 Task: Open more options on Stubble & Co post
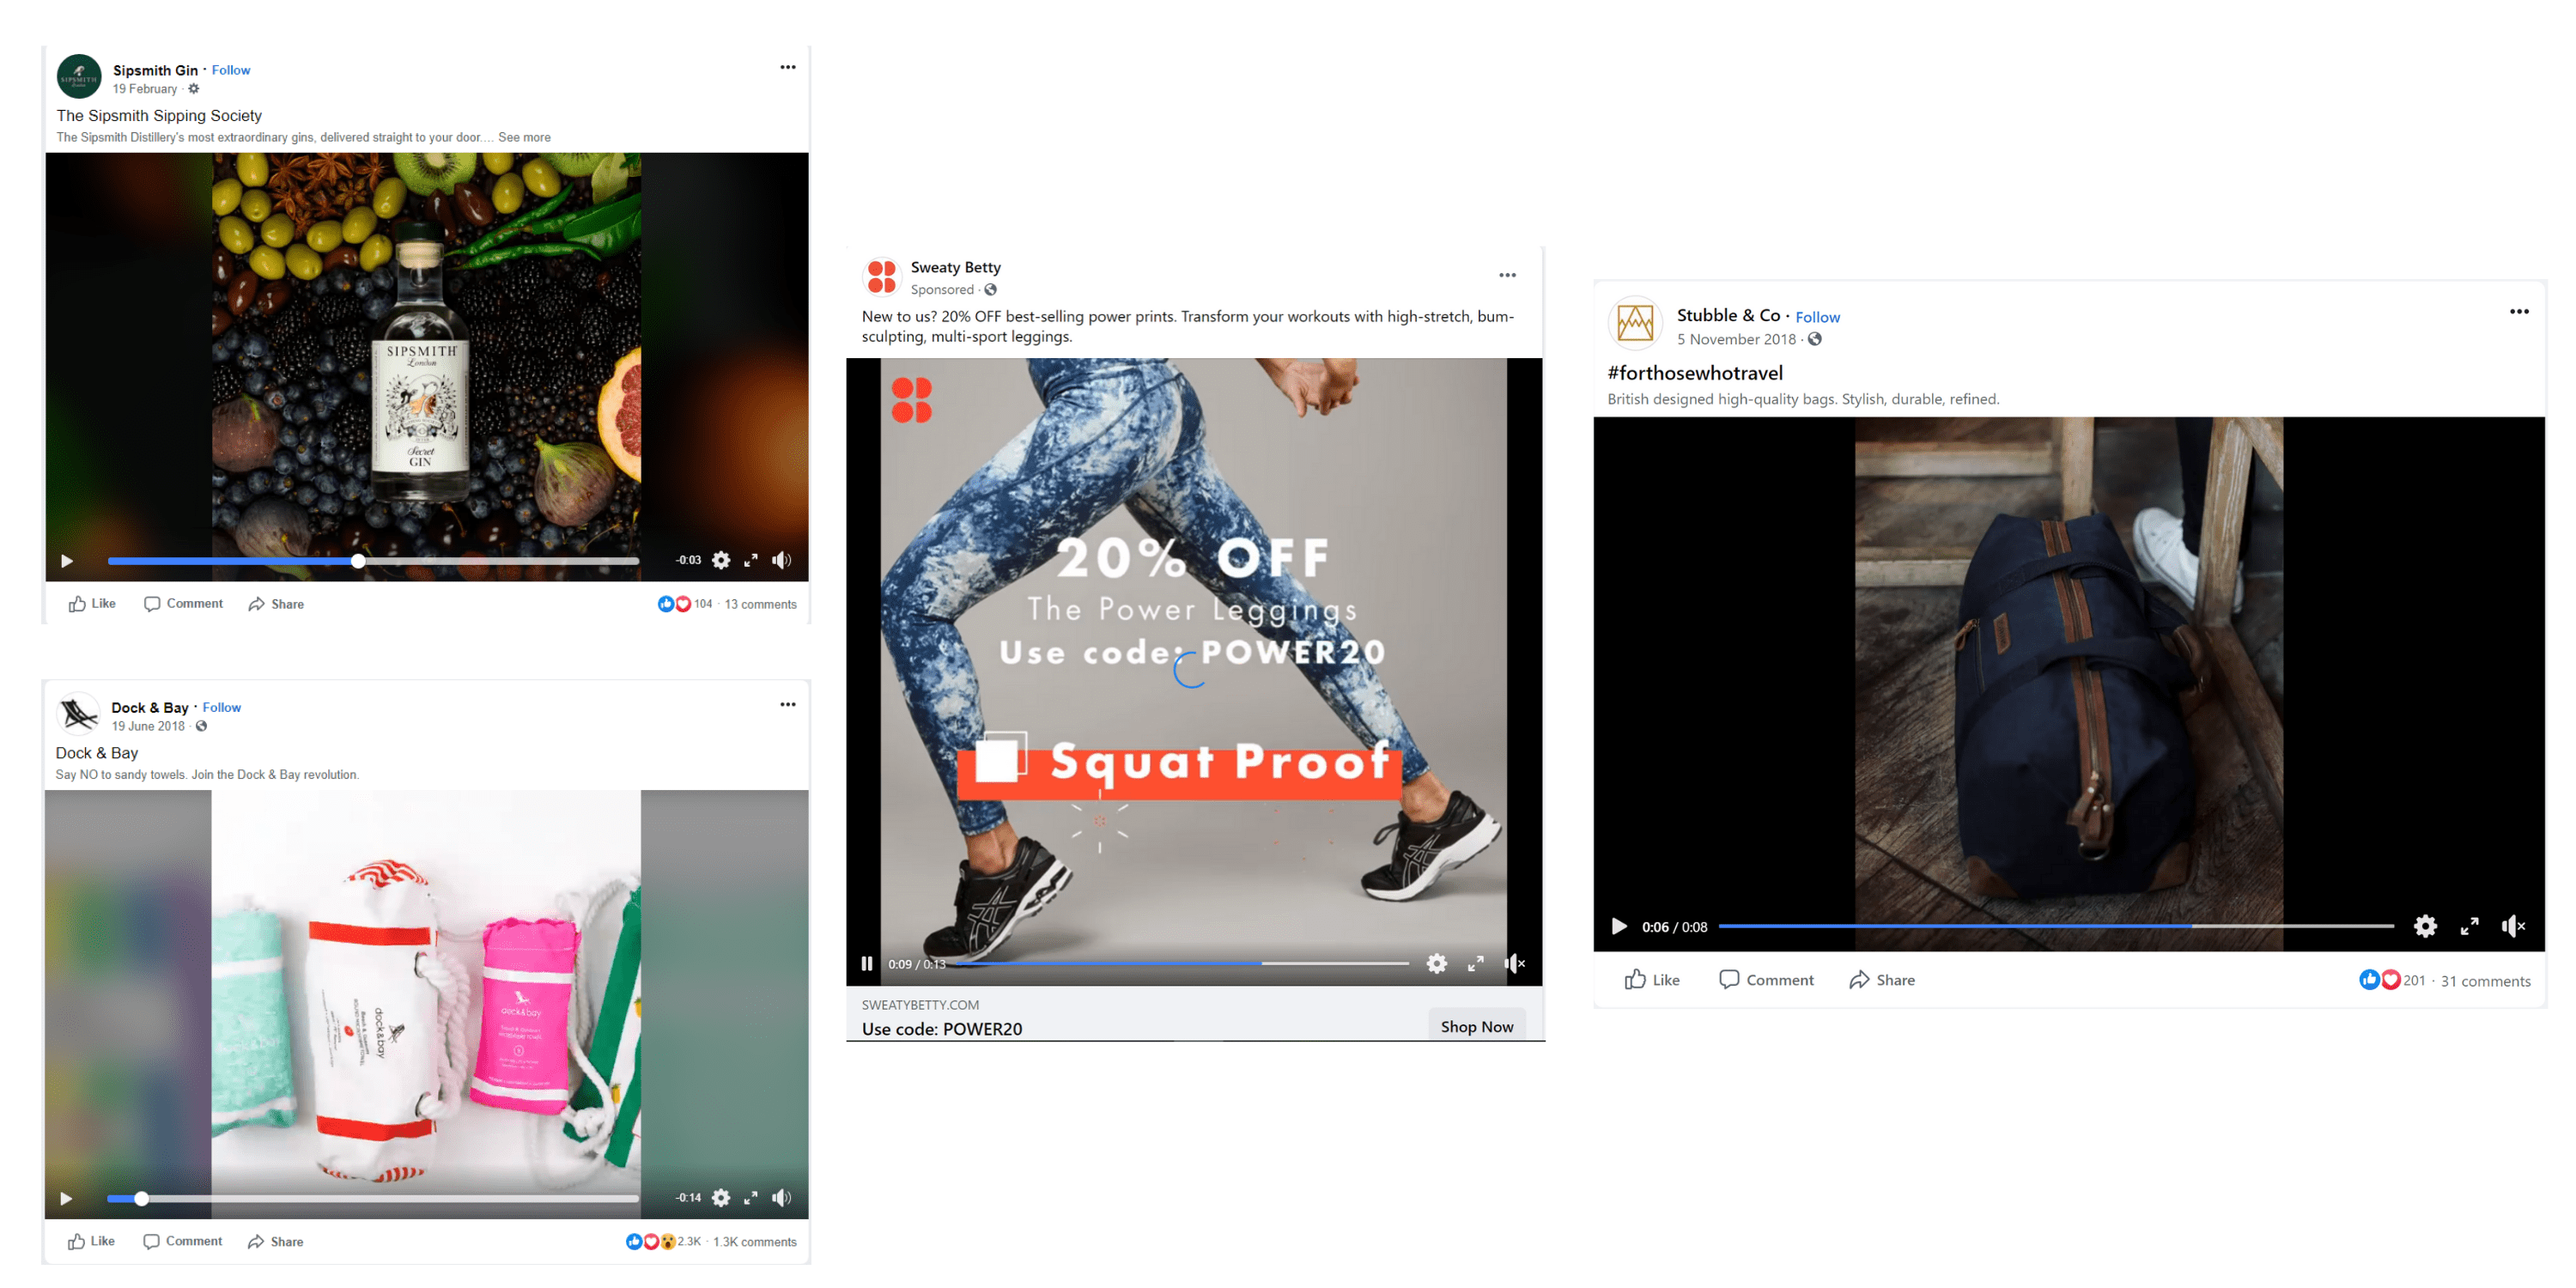[2520, 312]
